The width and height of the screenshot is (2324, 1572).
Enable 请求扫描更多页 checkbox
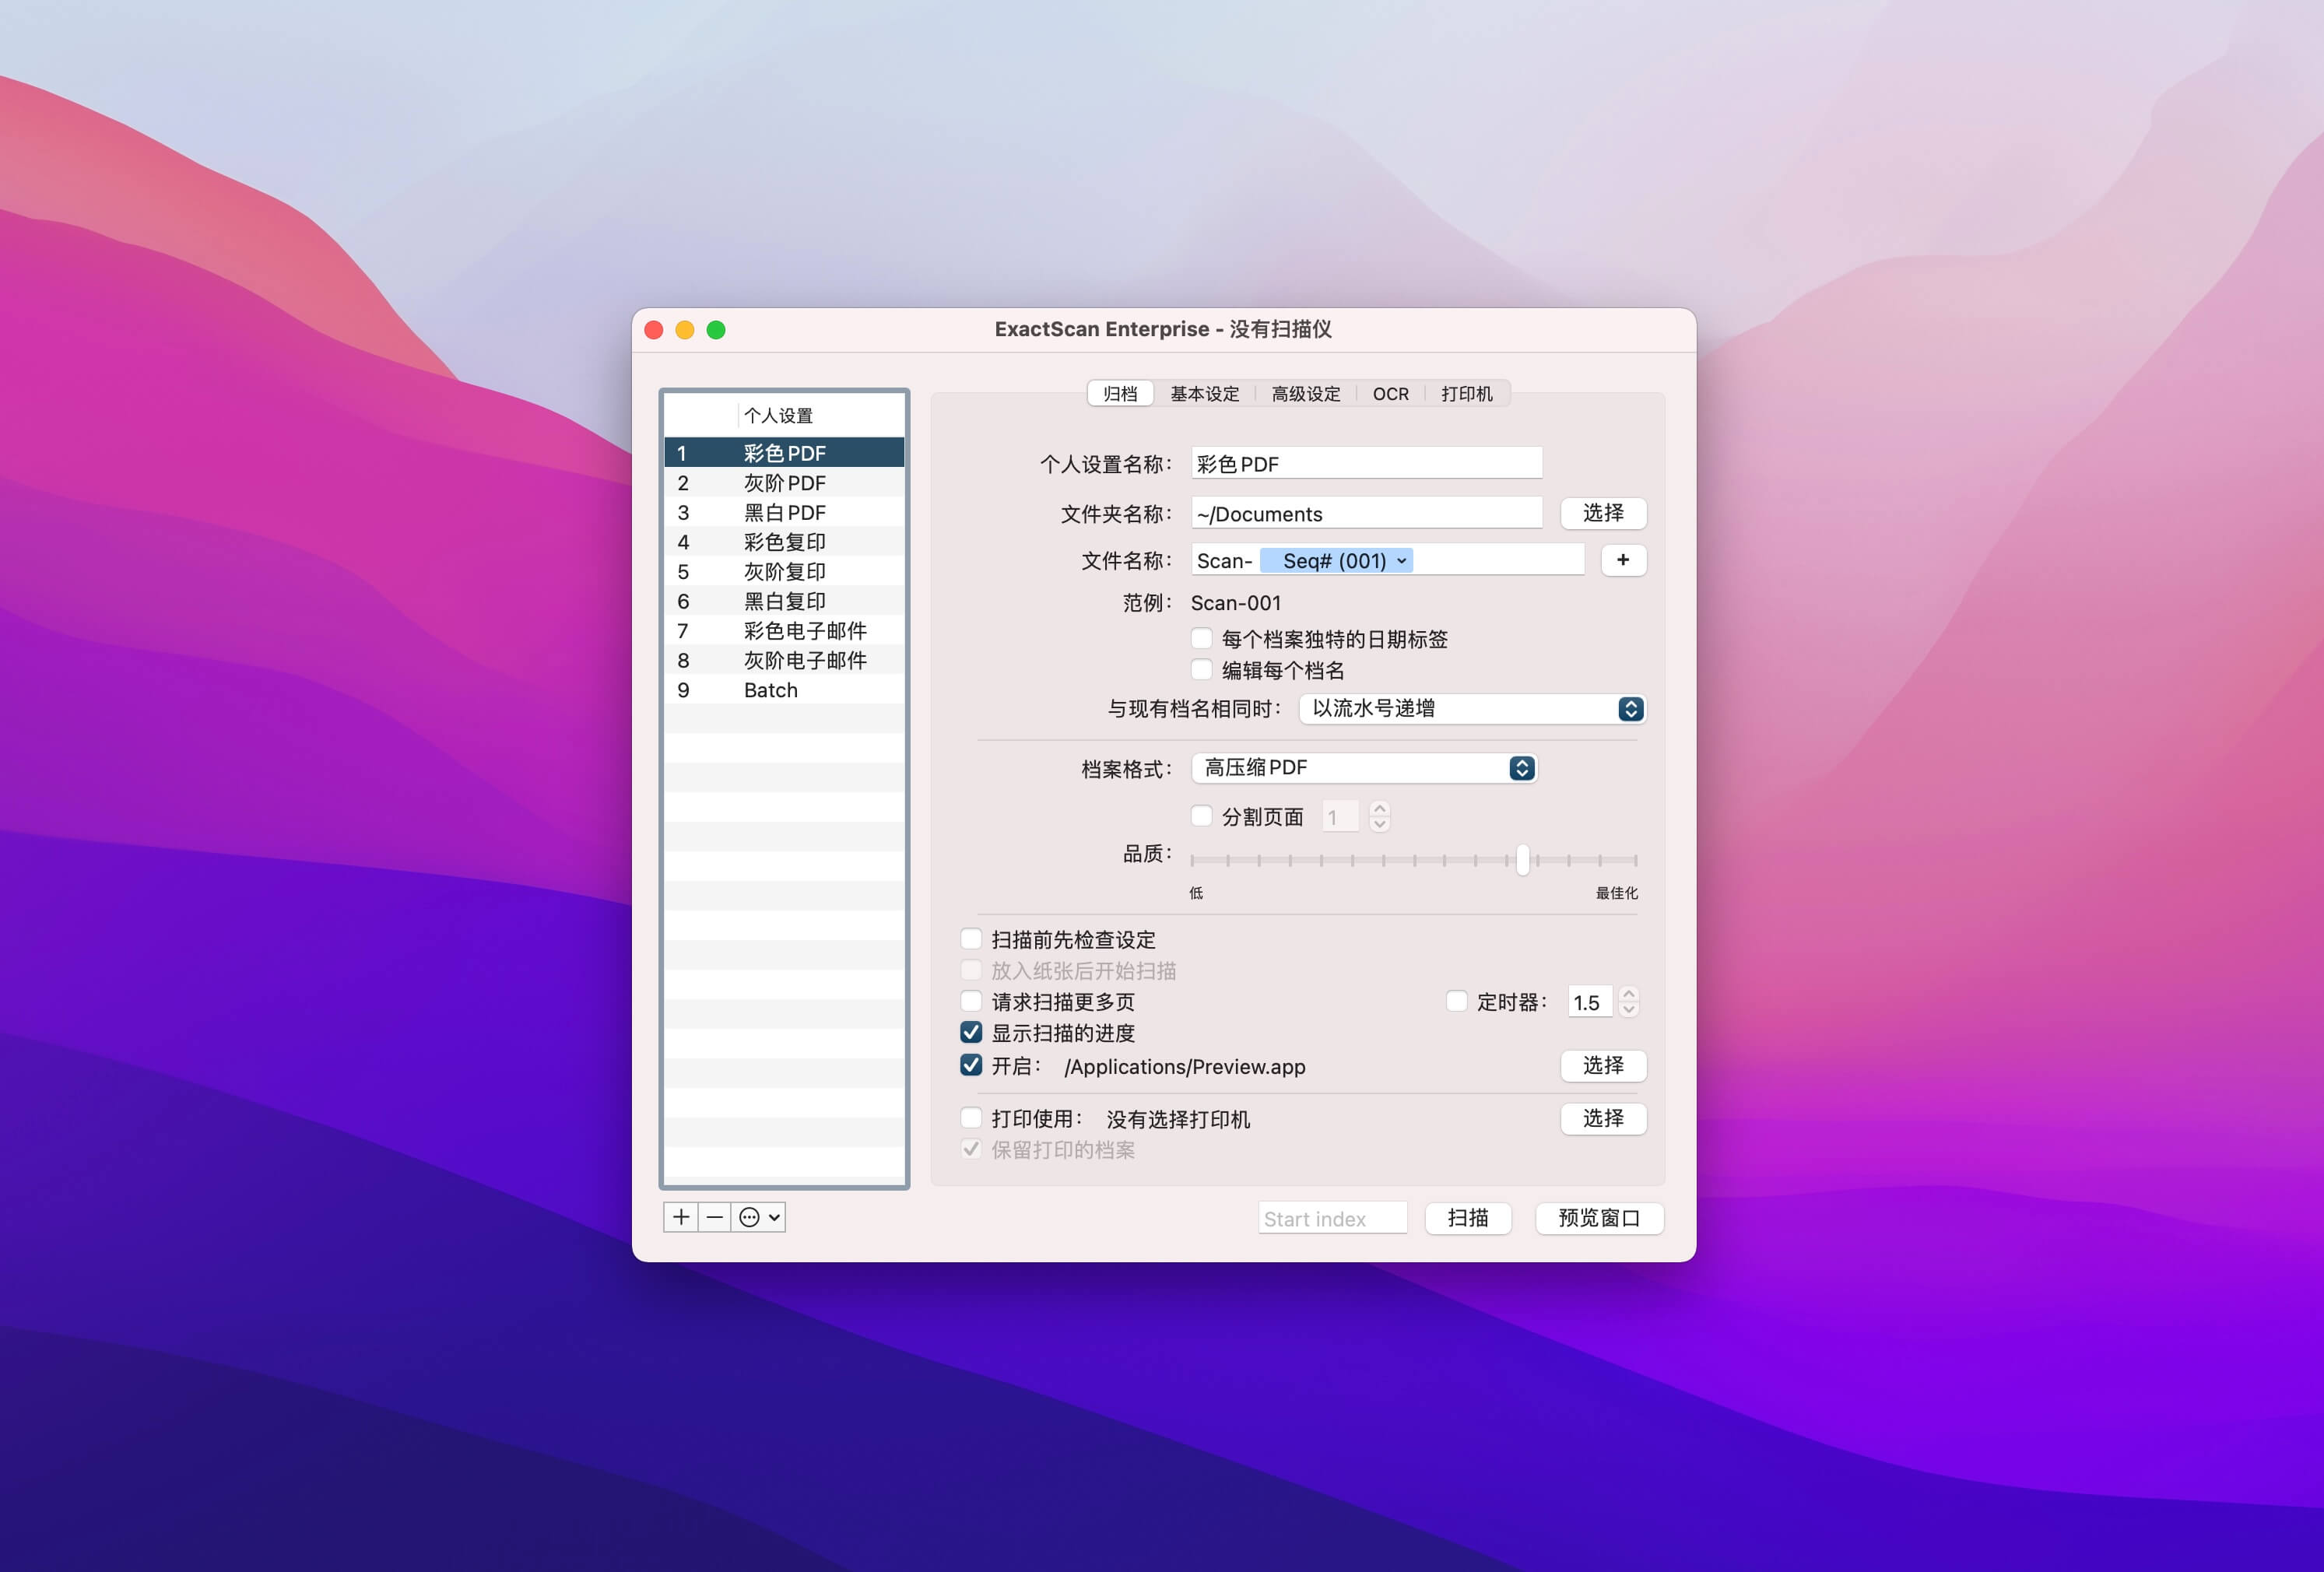click(x=971, y=1001)
